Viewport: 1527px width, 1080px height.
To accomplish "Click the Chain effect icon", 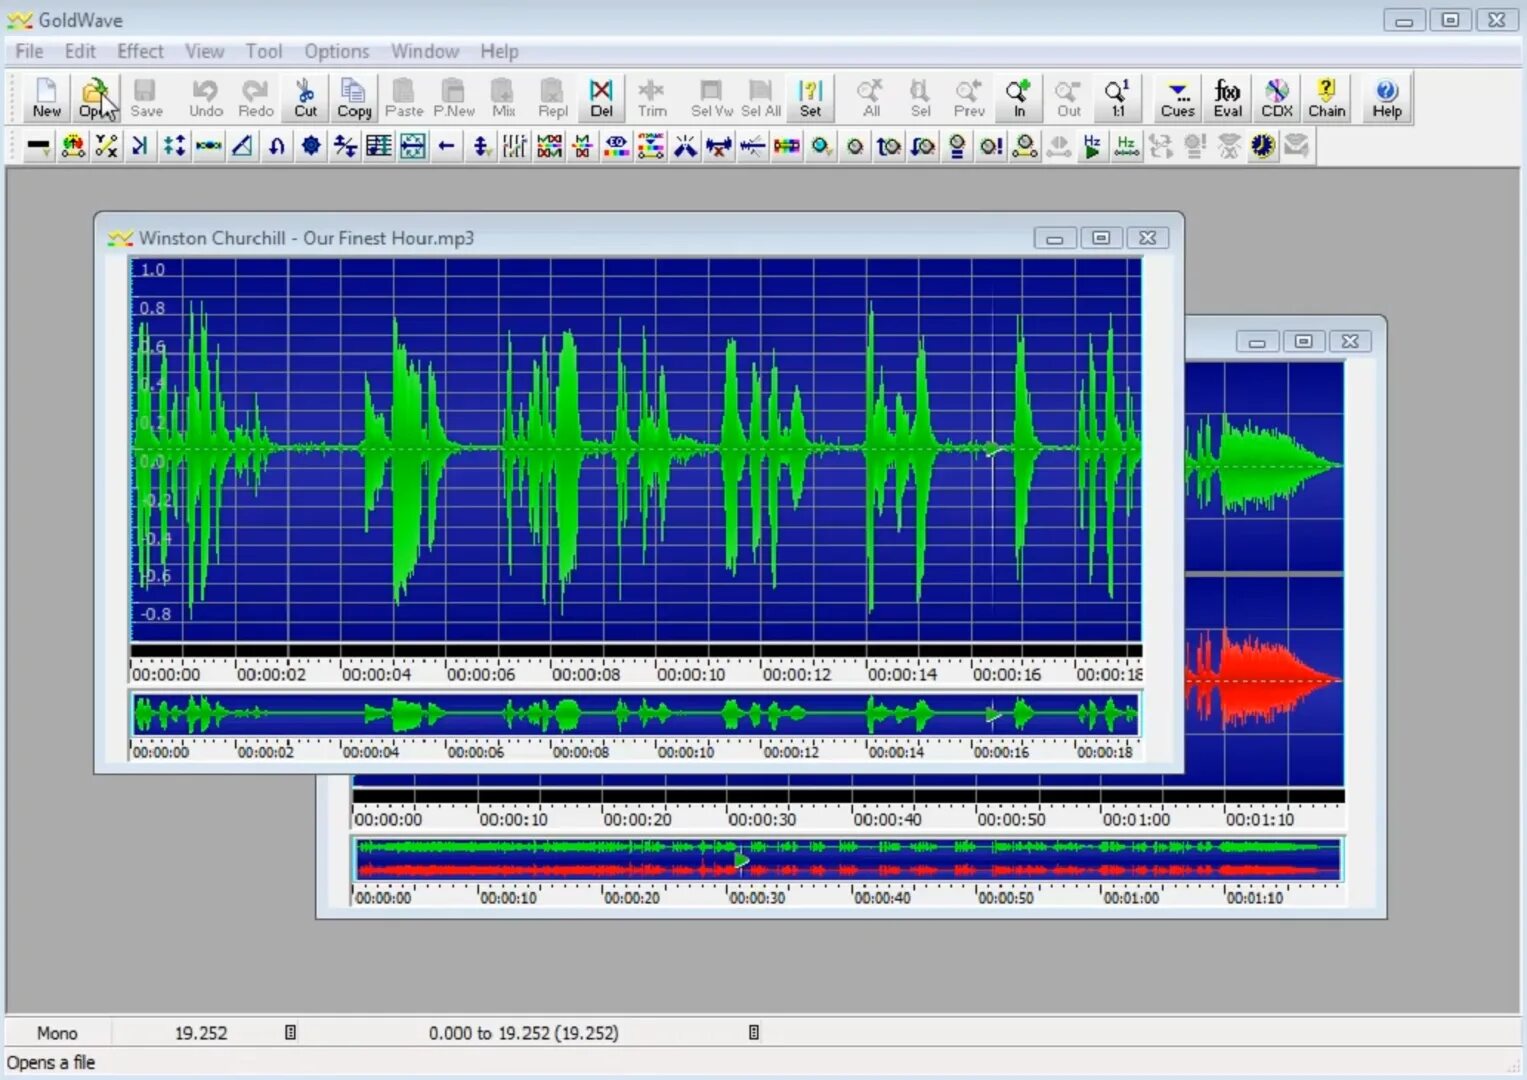I will 1326,97.
